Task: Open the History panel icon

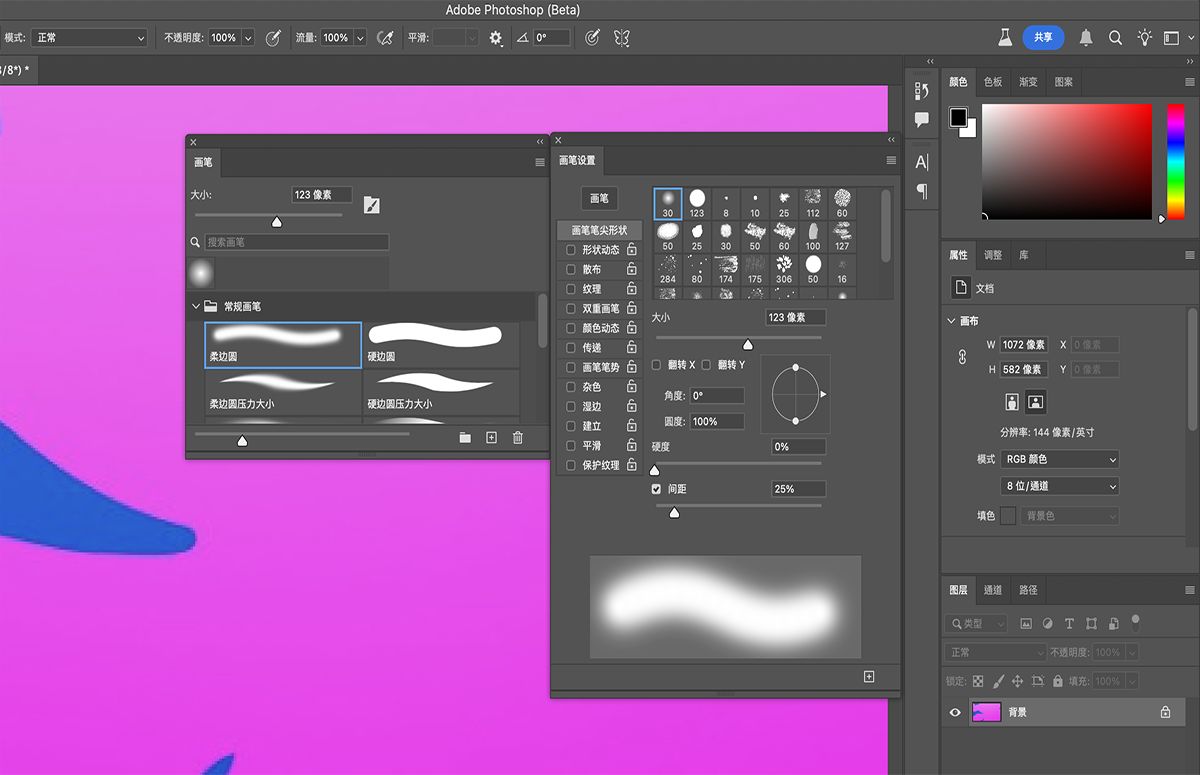Action: 922,91
